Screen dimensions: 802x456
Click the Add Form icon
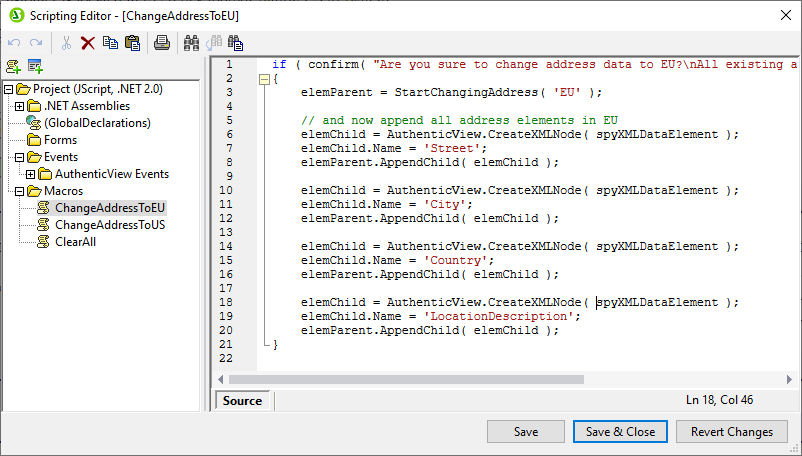coord(35,67)
